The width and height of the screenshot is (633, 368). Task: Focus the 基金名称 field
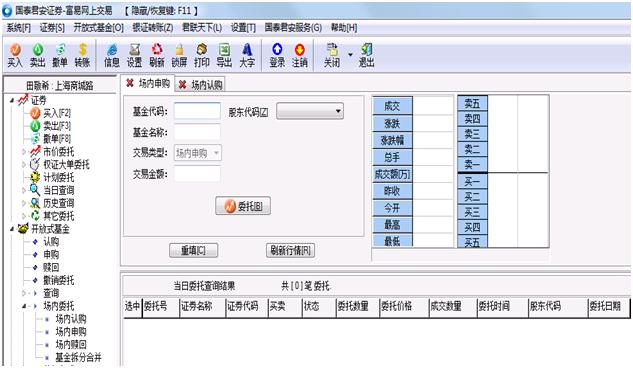pyautogui.click(x=197, y=132)
